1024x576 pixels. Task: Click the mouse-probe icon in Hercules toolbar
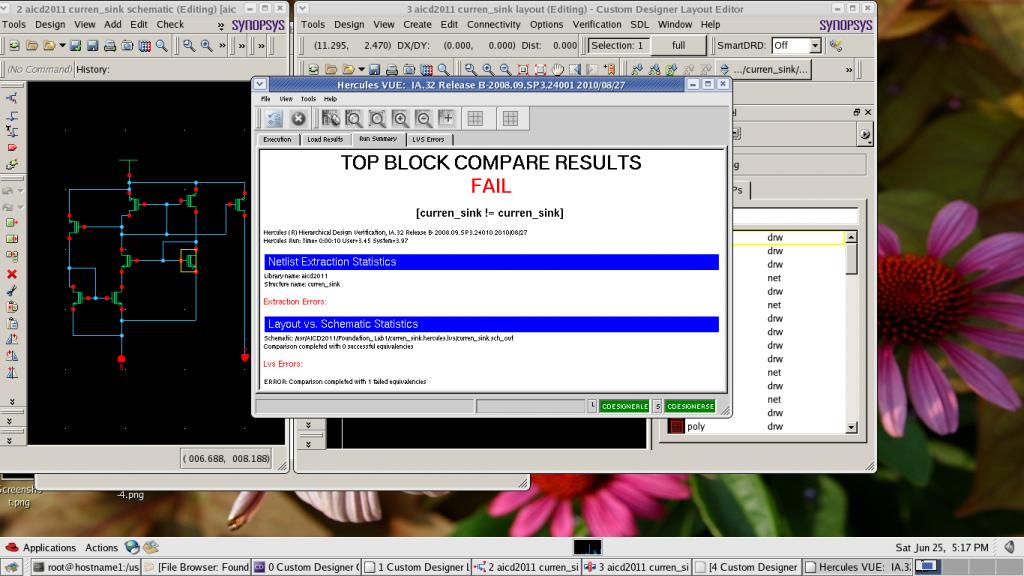coord(330,118)
